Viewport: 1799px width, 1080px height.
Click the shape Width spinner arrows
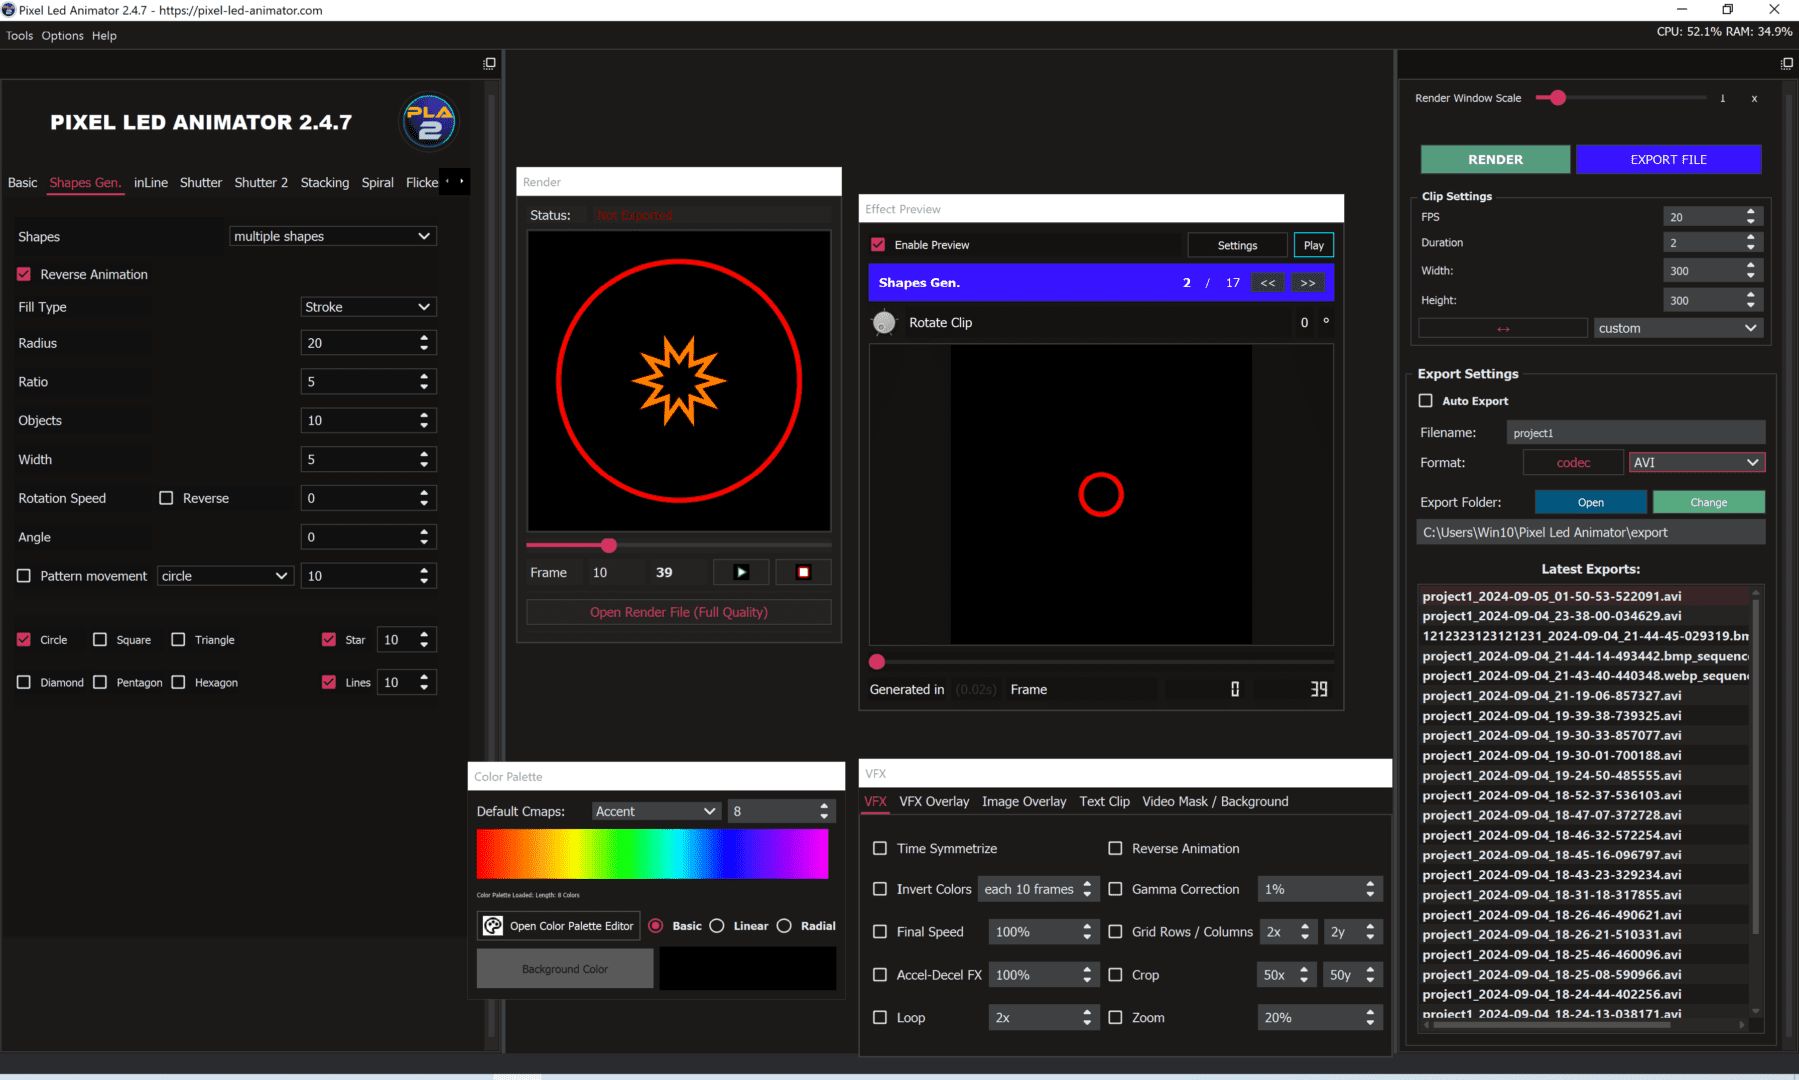pyautogui.click(x=424, y=460)
